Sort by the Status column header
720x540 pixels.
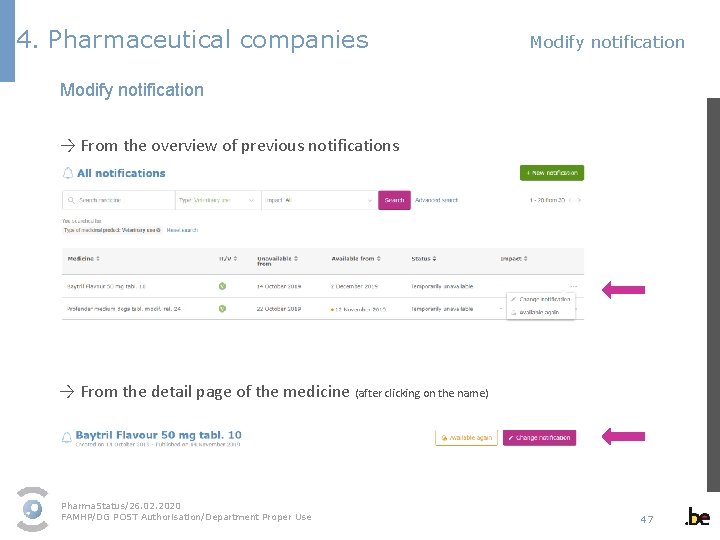click(x=422, y=259)
